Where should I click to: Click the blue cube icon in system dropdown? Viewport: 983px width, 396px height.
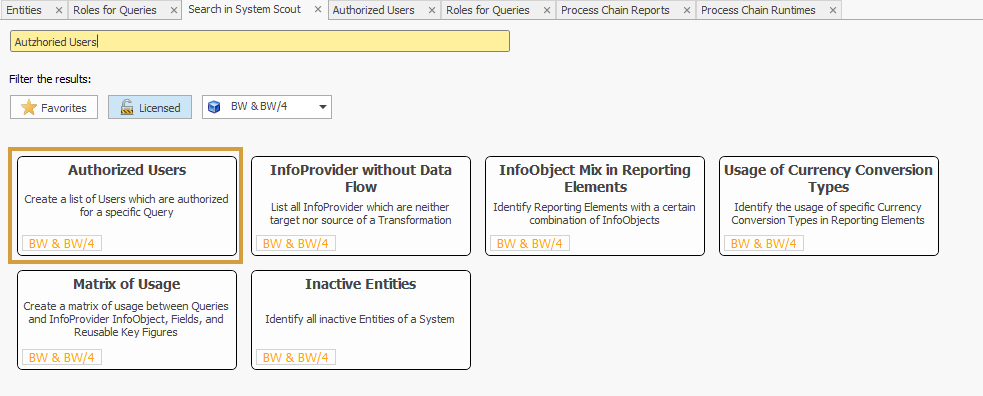214,107
